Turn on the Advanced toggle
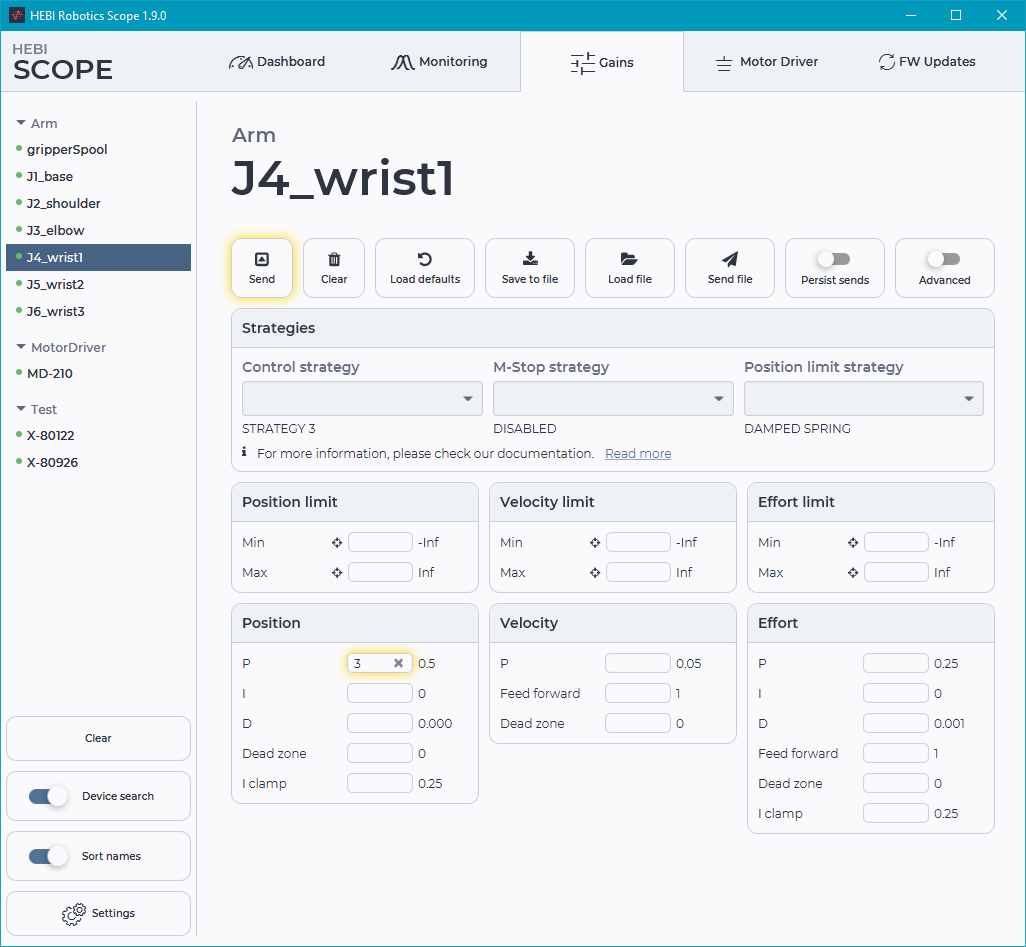 tap(944, 259)
